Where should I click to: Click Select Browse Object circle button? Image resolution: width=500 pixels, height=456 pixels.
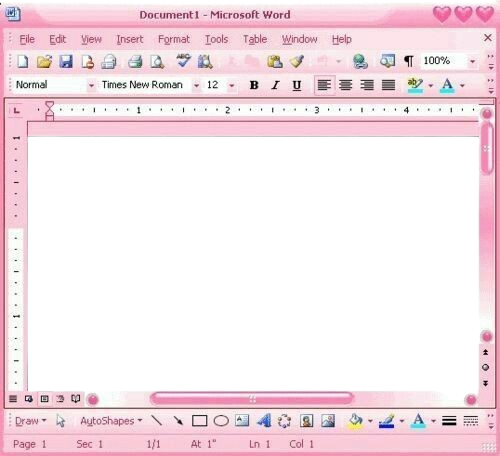pyautogui.click(x=486, y=367)
